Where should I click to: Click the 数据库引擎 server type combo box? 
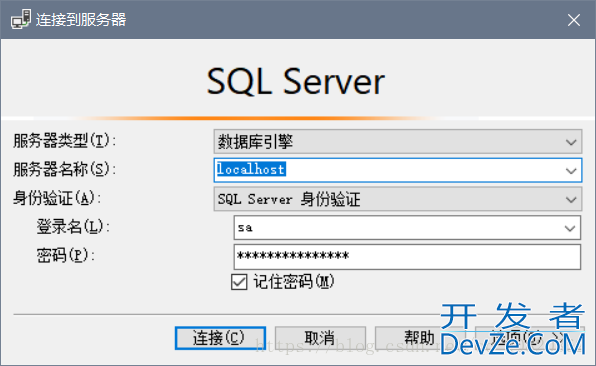398,142
